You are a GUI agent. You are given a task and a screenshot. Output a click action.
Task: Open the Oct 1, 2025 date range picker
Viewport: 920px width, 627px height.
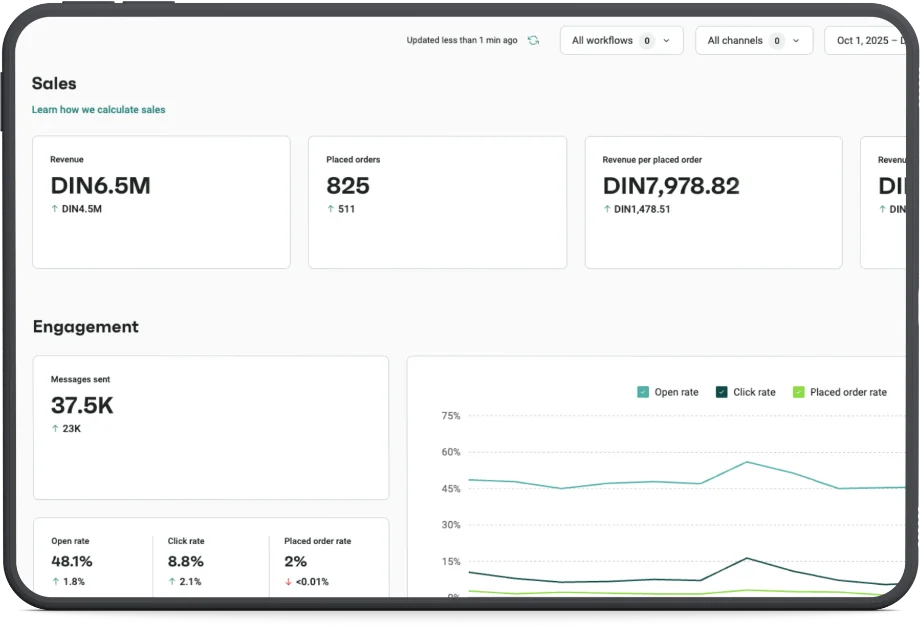(x=865, y=40)
